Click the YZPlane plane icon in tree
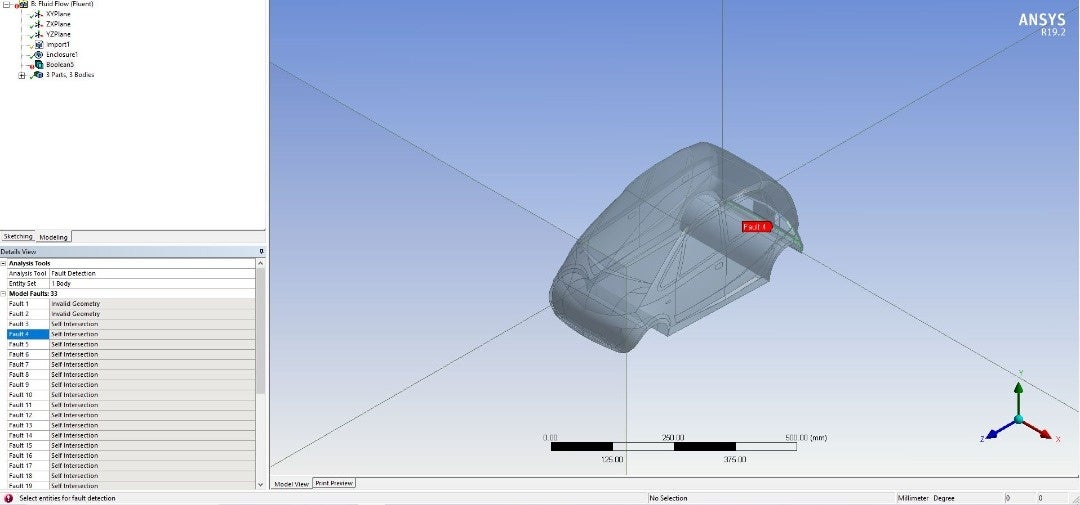The width and height of the screenshot is (1080, 505). tap(39, 34)
